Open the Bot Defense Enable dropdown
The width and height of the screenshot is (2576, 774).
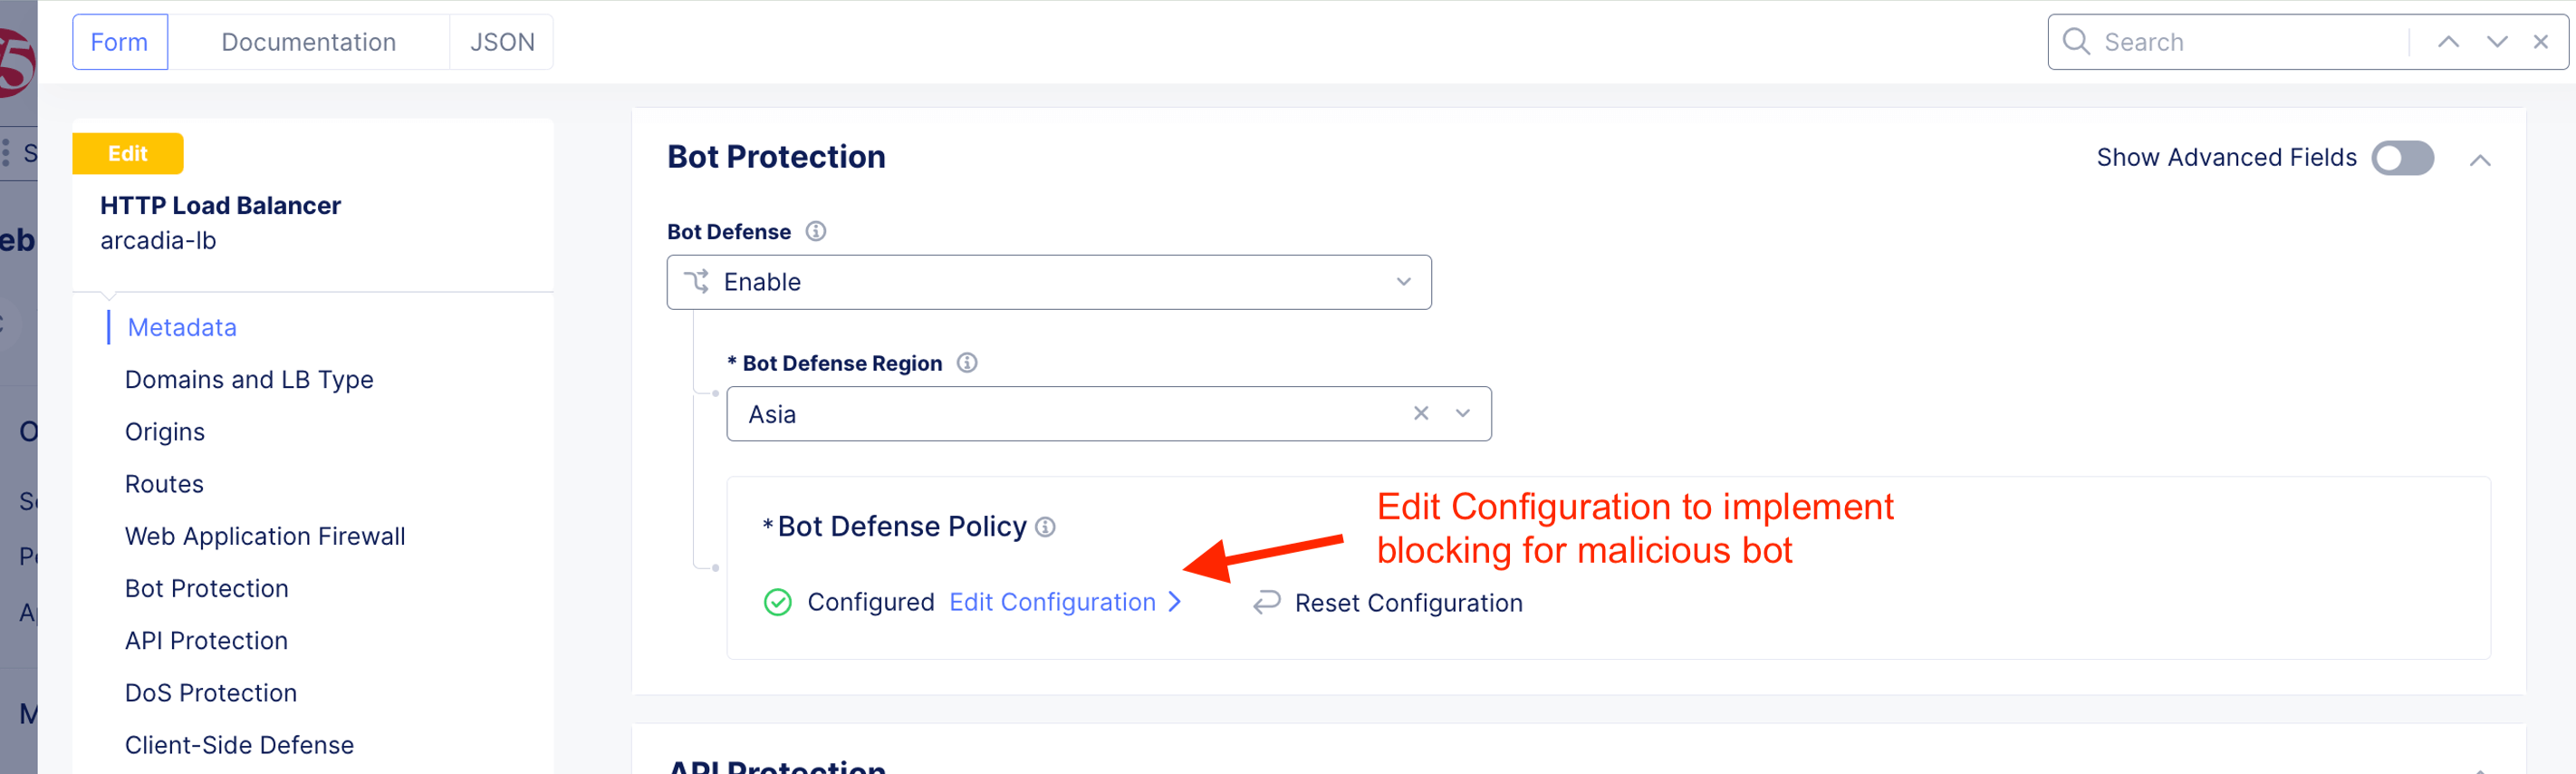click(1048, 282)
